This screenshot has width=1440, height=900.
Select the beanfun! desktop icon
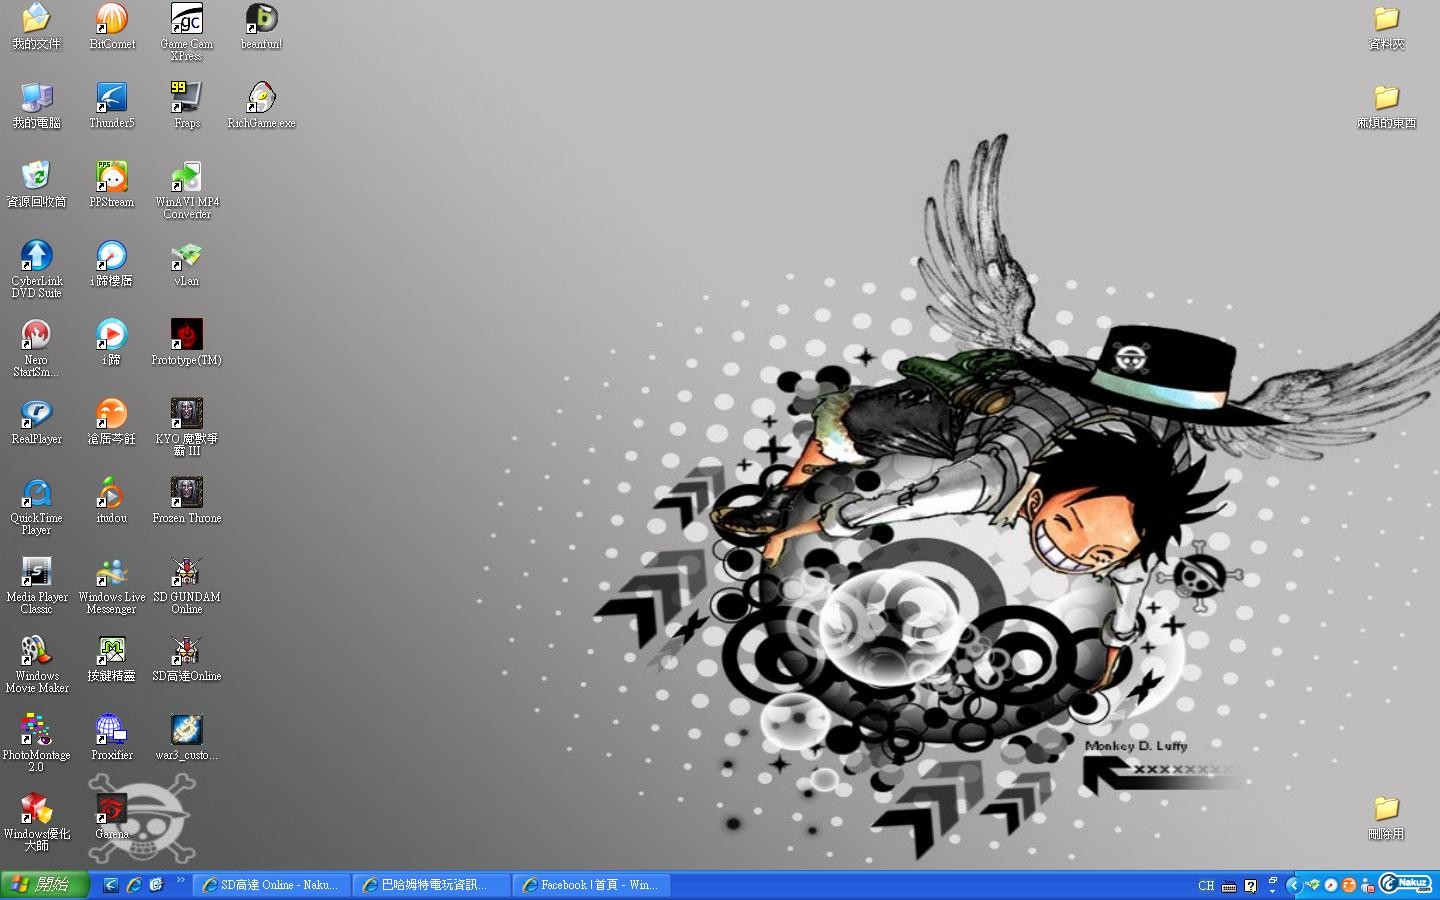coord(262,27)
